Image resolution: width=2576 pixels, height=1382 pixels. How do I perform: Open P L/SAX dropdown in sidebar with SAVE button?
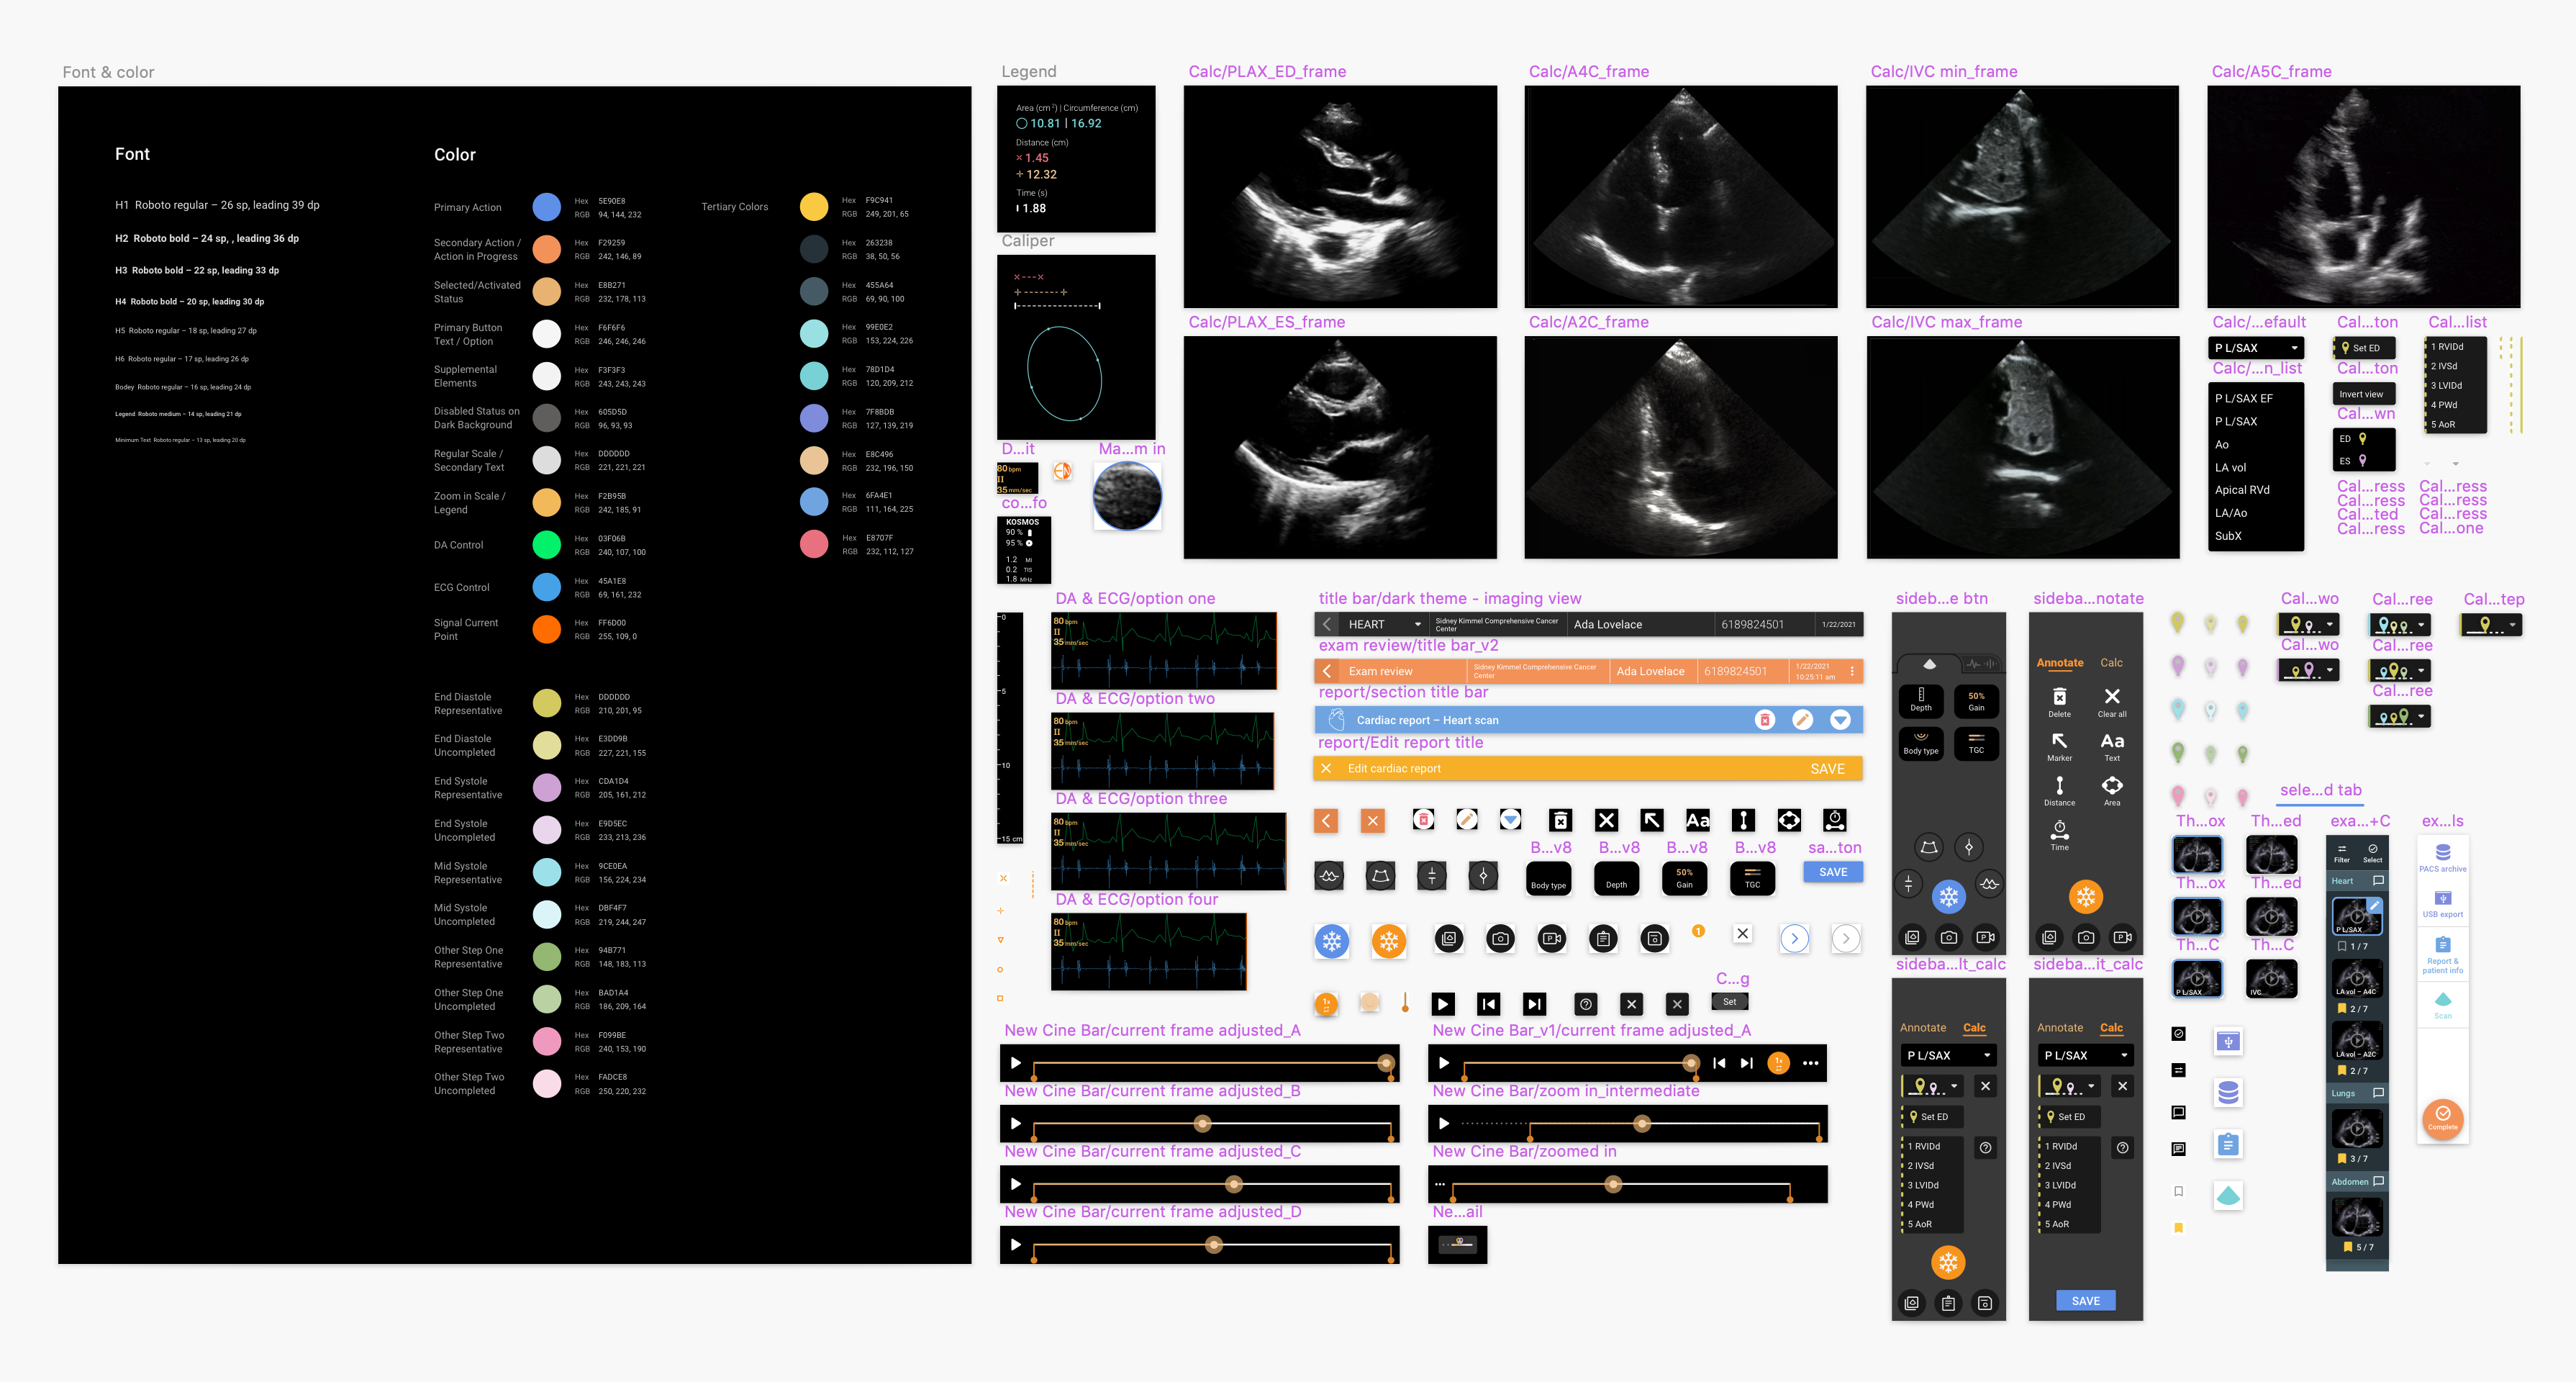pyautogui.click(x=2085, y=1055)
